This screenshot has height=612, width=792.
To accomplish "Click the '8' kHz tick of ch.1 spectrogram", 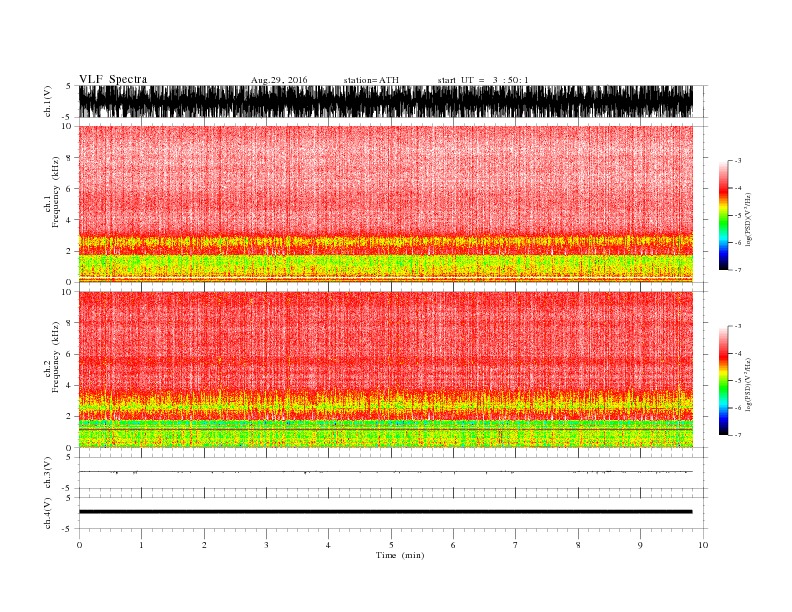I will (69, 158).
